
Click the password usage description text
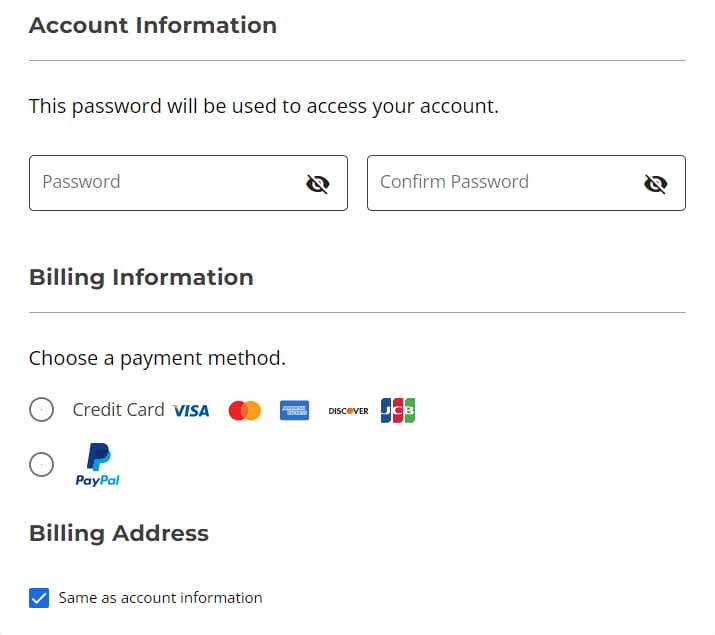coord(263,106)
